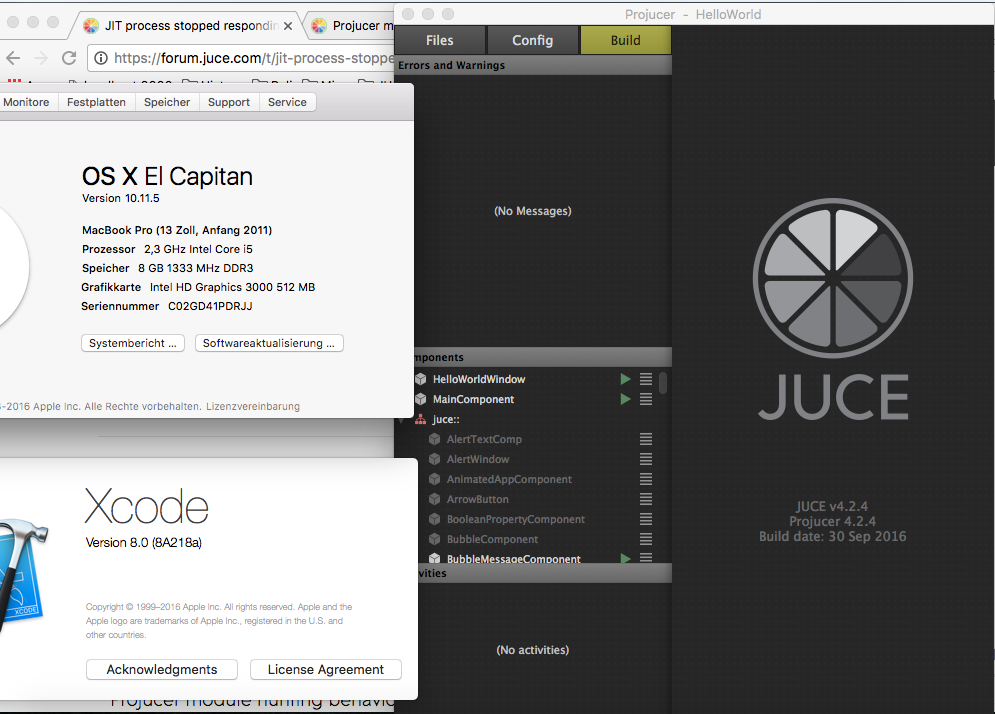The image size is (995, 714).
Task: Click the cube icon next to BubbleMessageComponent
Action: (x=435, y=559)
